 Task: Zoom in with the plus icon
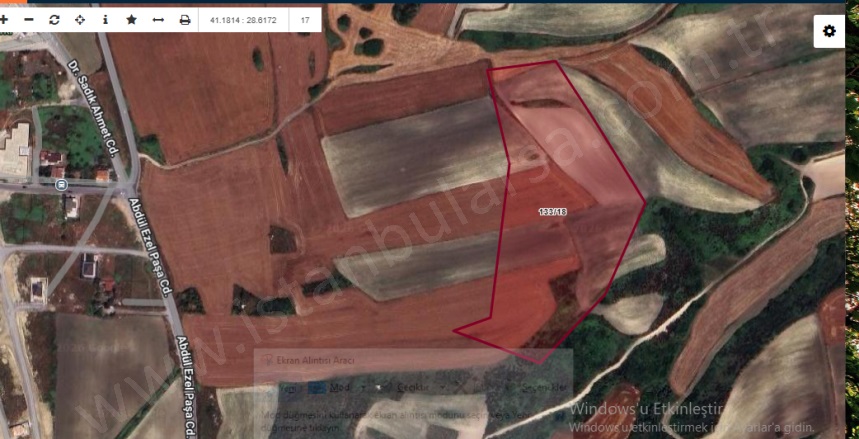coord(4,20)
